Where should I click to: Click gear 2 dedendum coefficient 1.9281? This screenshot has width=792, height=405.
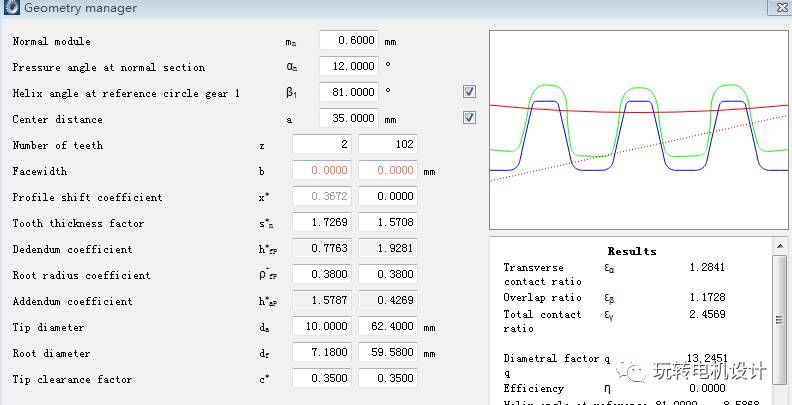[388, 248]
